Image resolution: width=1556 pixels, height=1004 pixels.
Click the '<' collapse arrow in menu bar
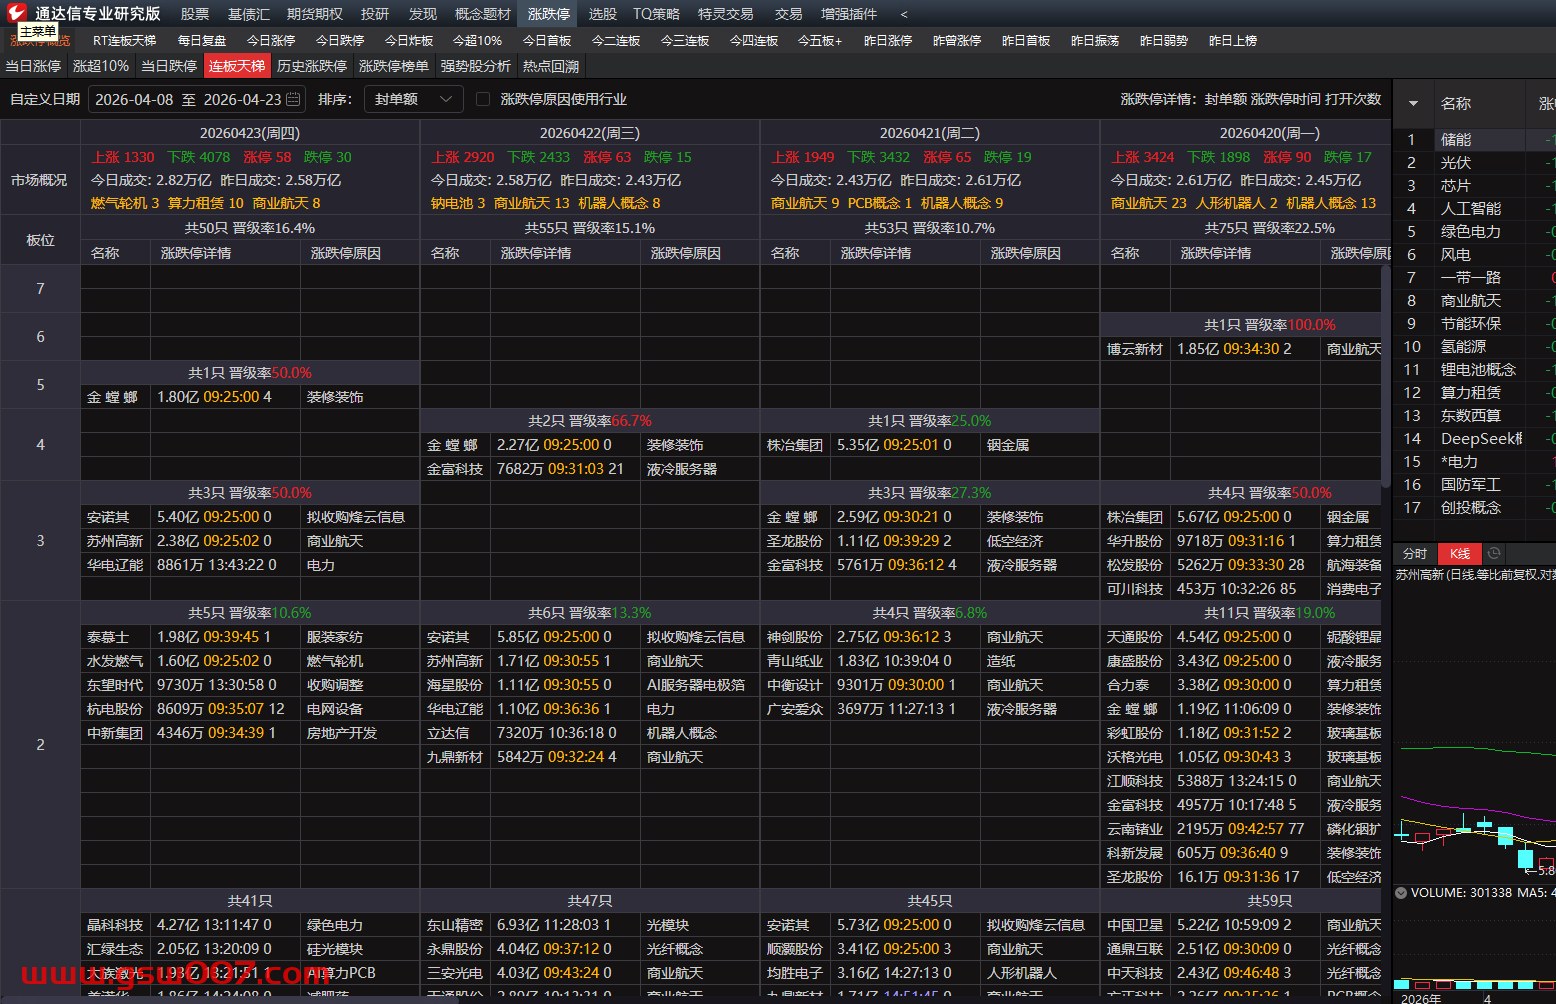(x=904, y=14)
